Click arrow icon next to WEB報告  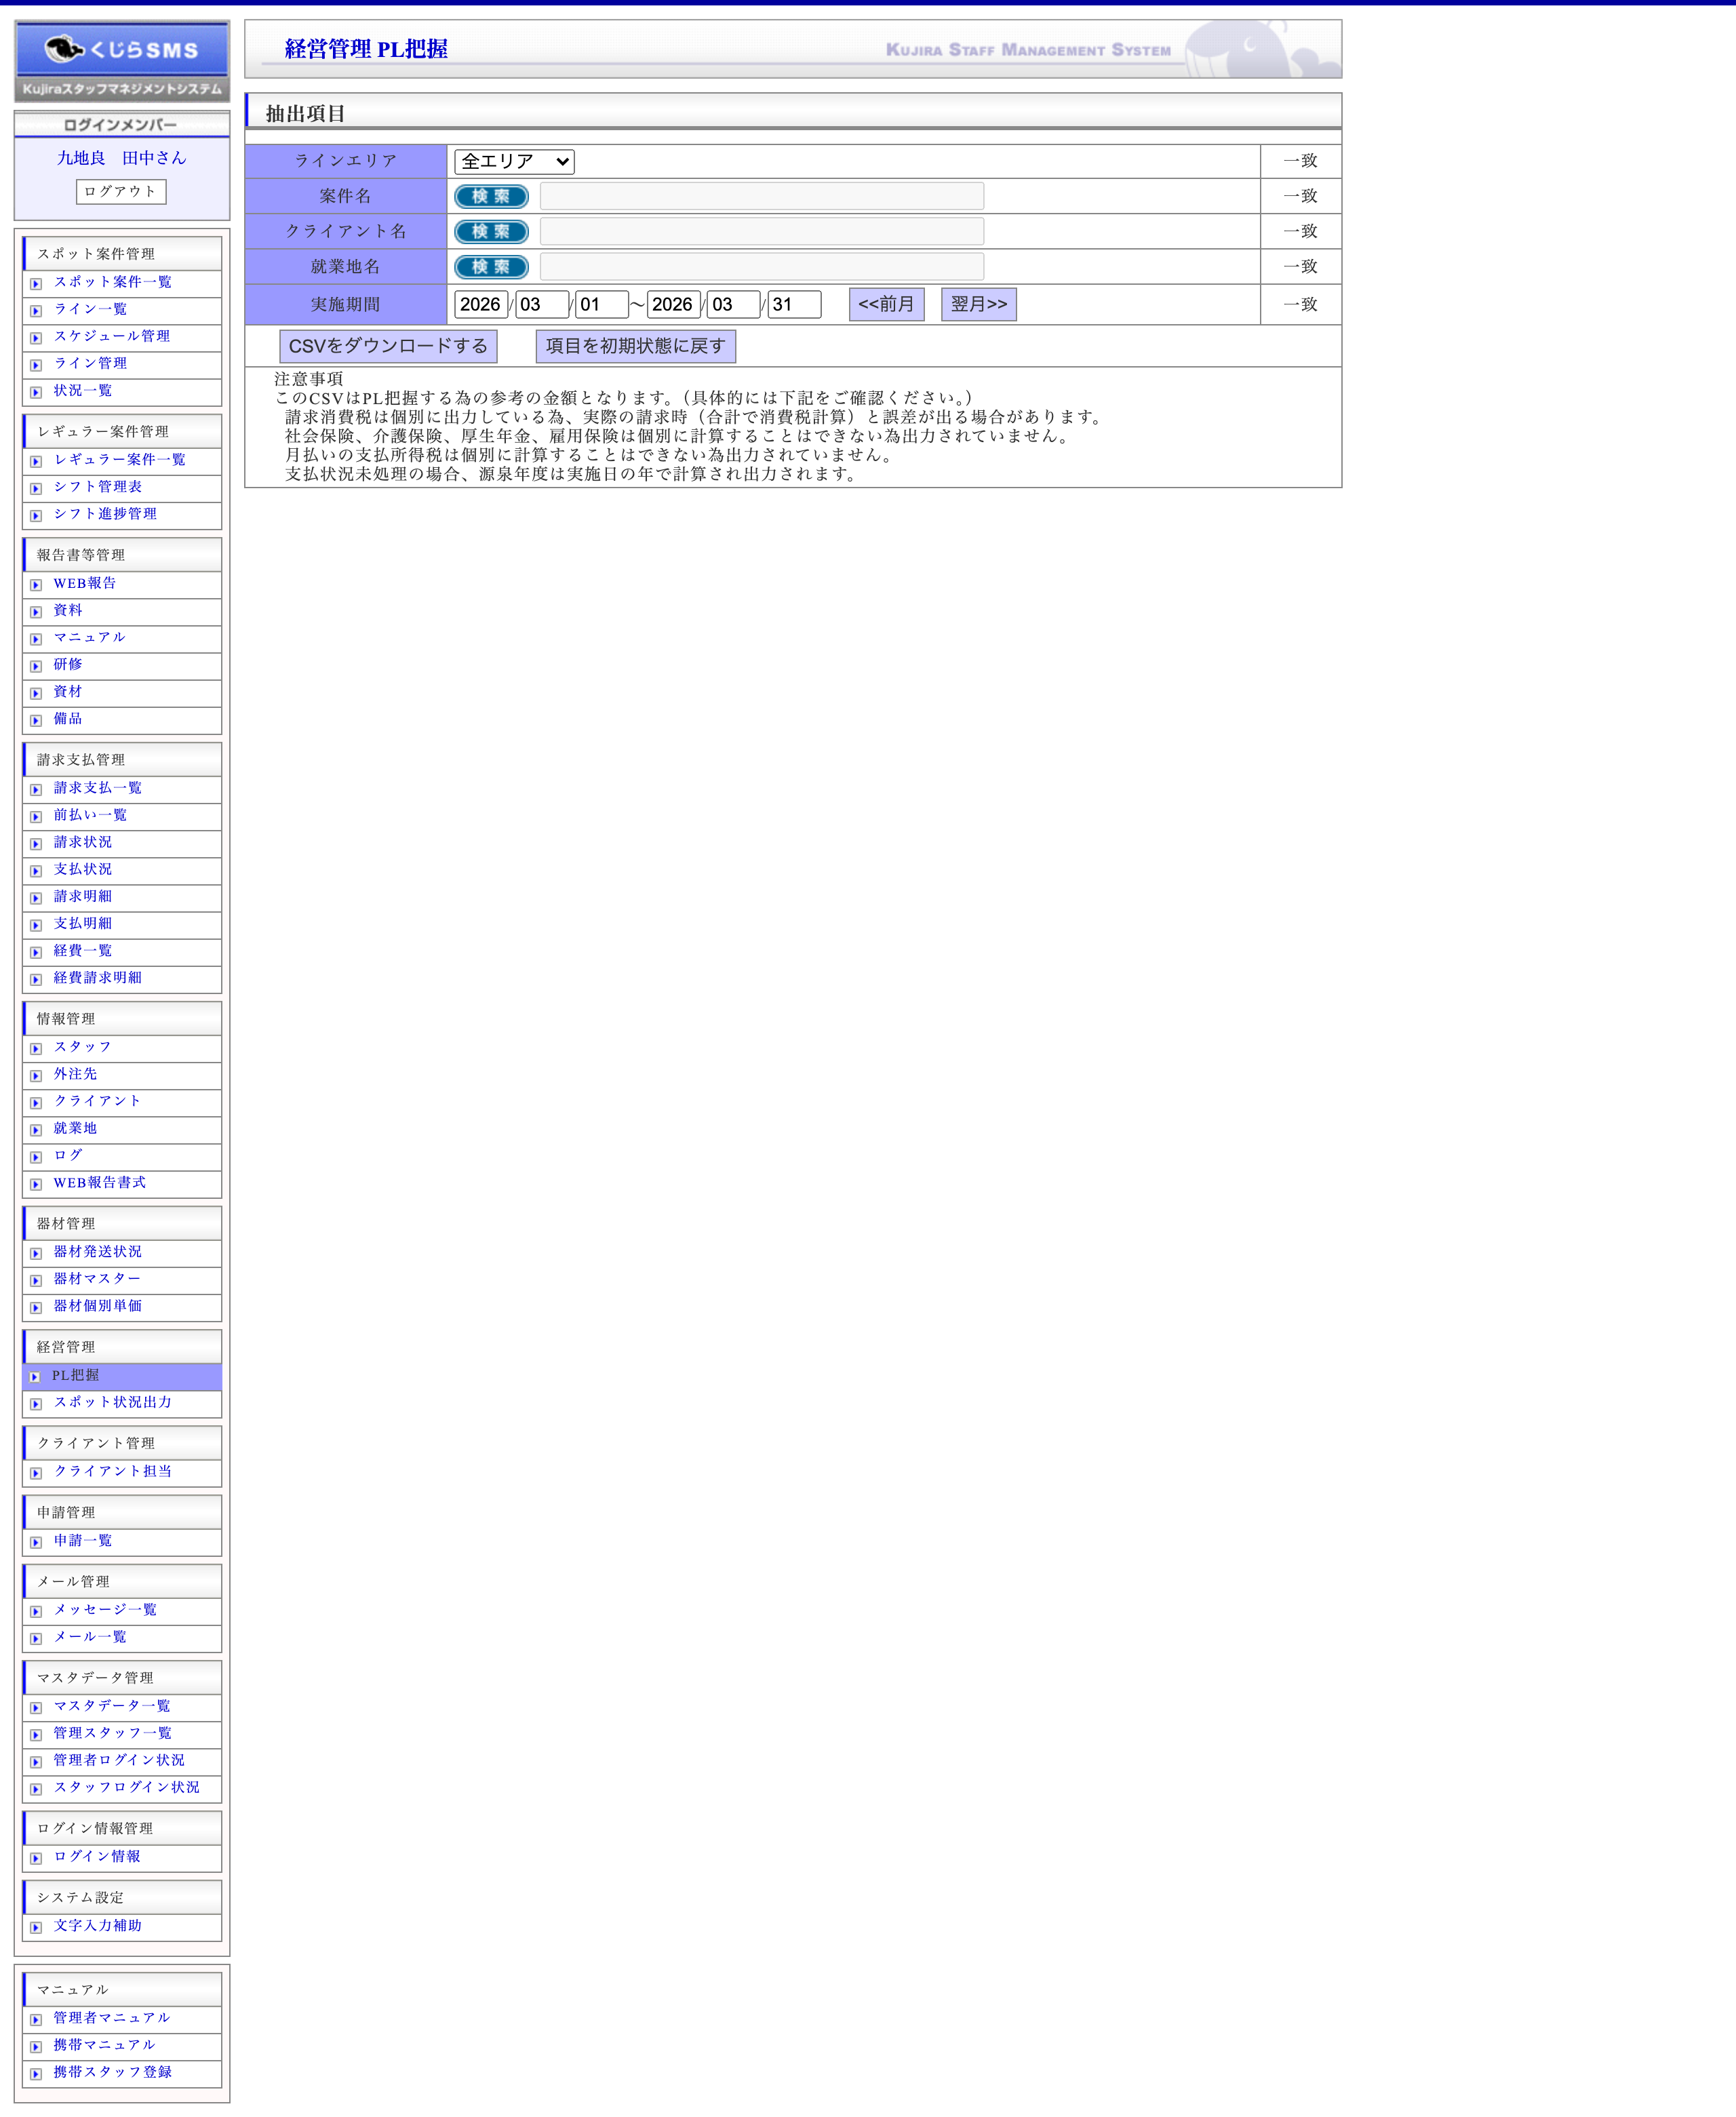36,585
